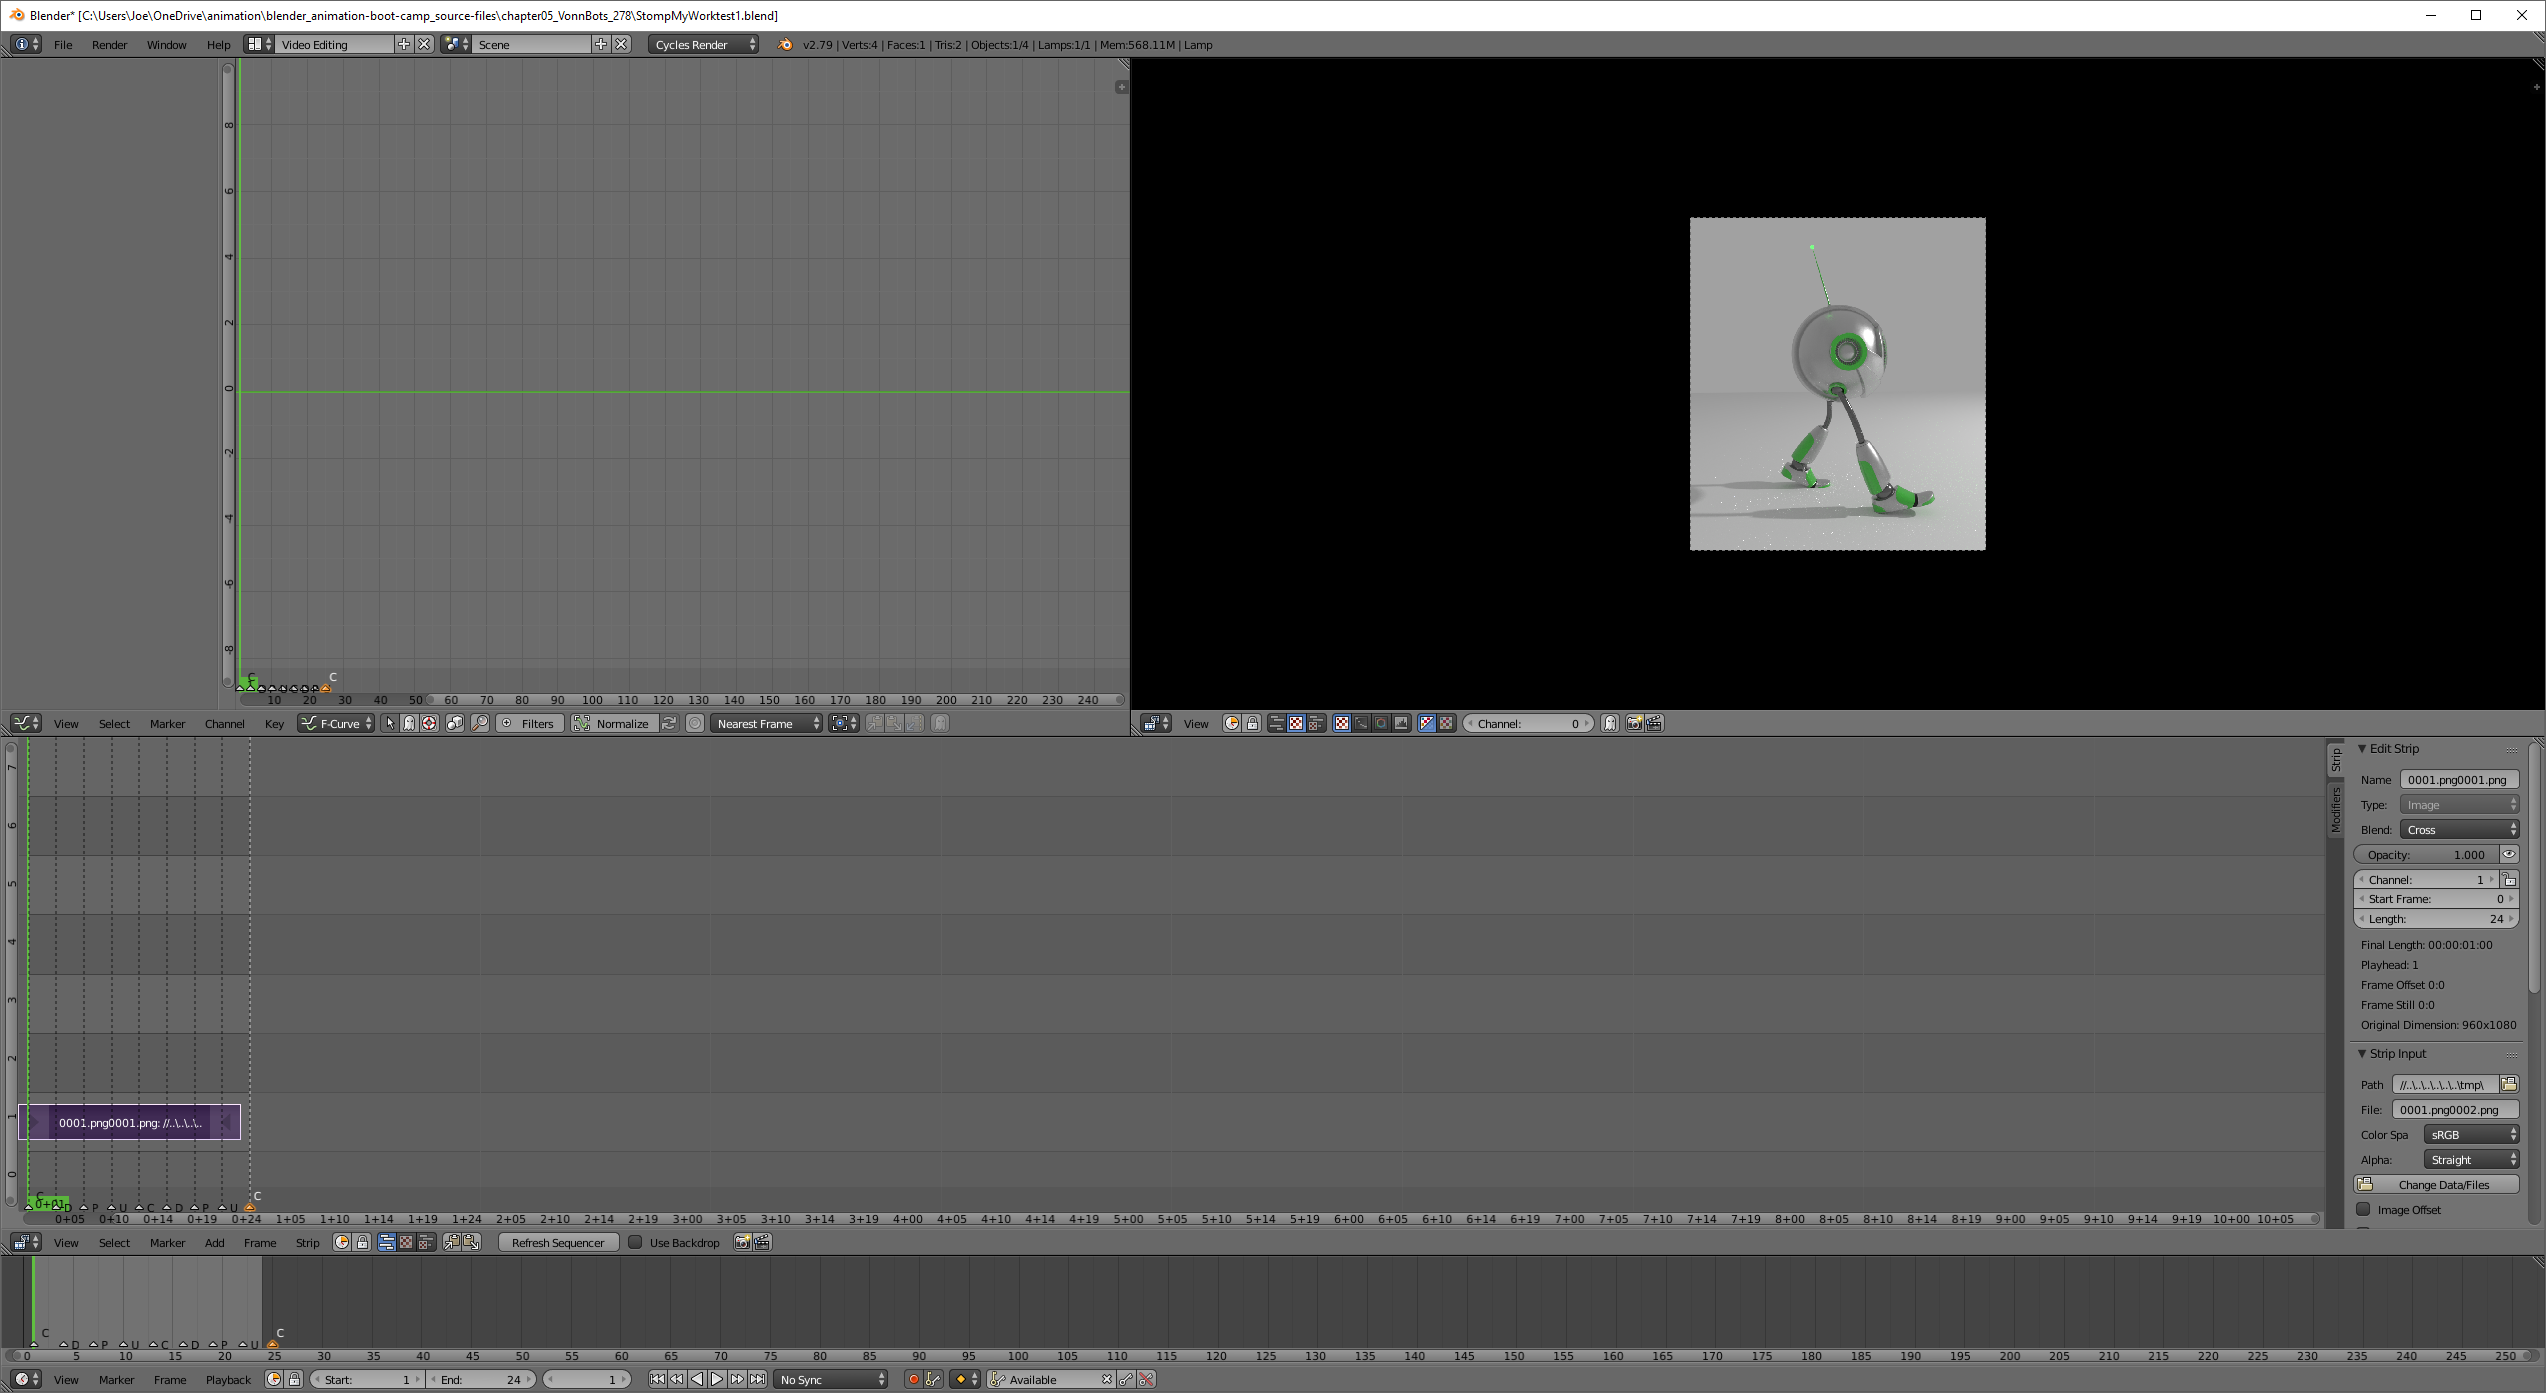
Task: Click the Opacity slider field
Action: coord(2426,854)
